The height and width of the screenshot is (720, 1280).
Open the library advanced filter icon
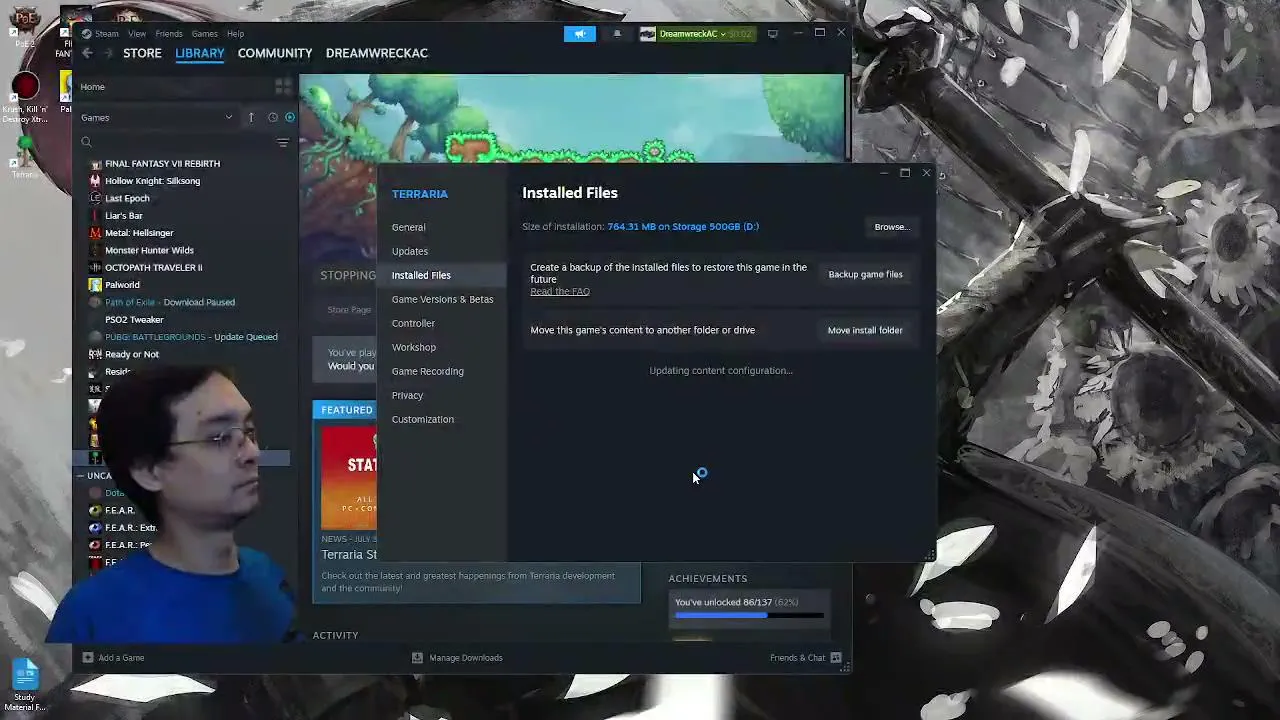click(283, 143)
